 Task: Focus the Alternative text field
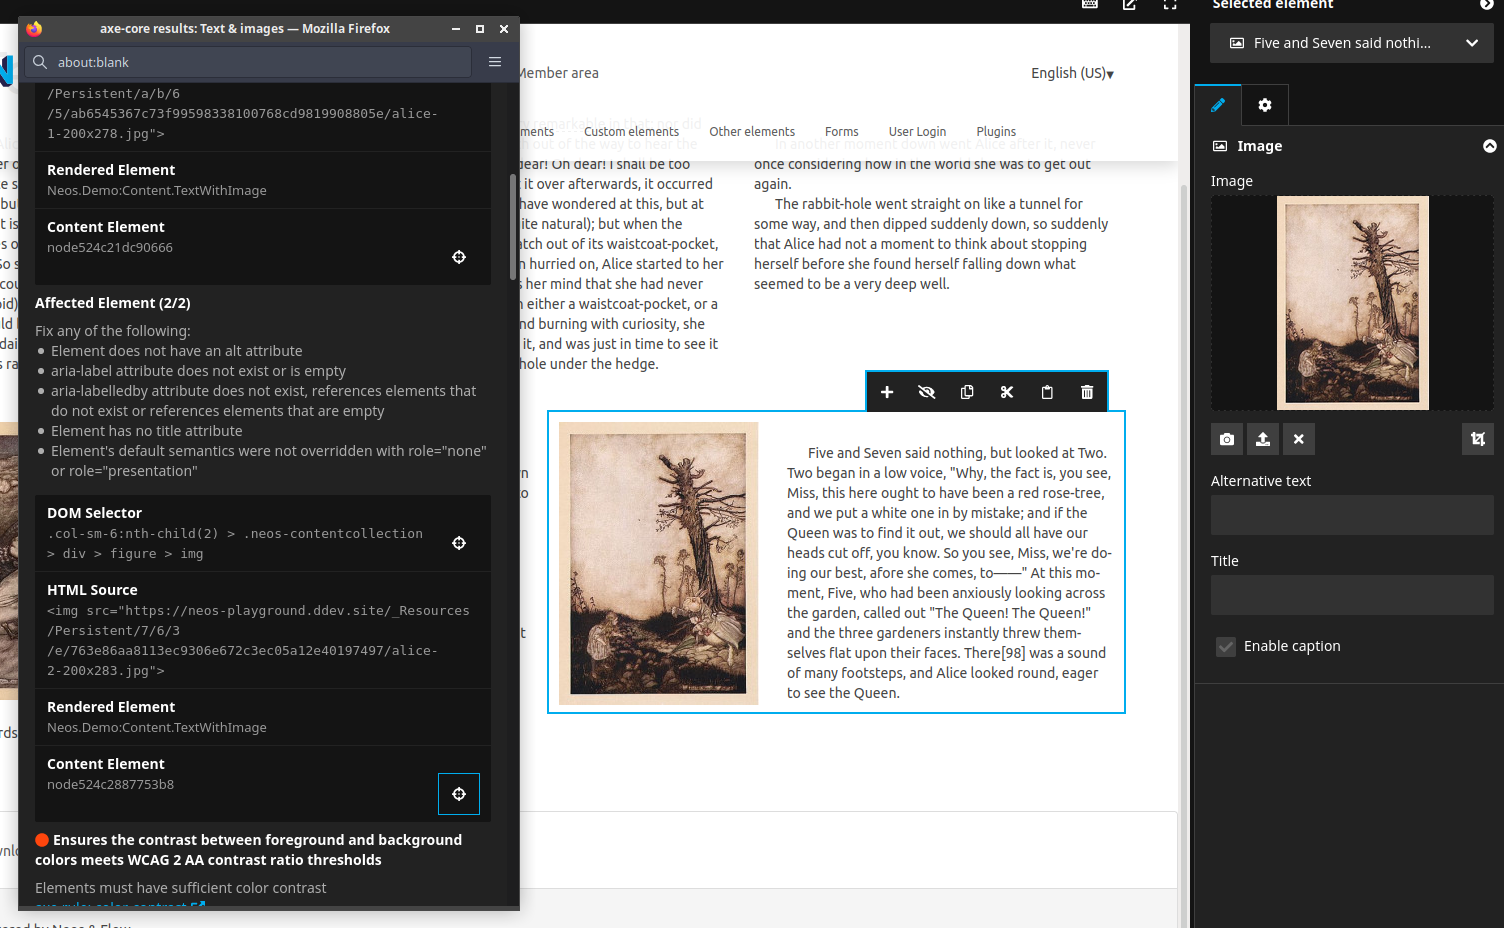tap(1352, 516)
